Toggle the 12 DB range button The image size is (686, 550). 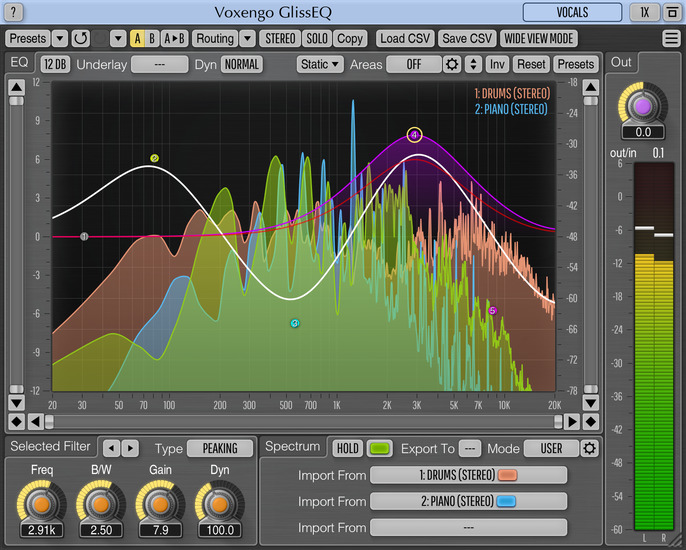[x=55, y=64]
